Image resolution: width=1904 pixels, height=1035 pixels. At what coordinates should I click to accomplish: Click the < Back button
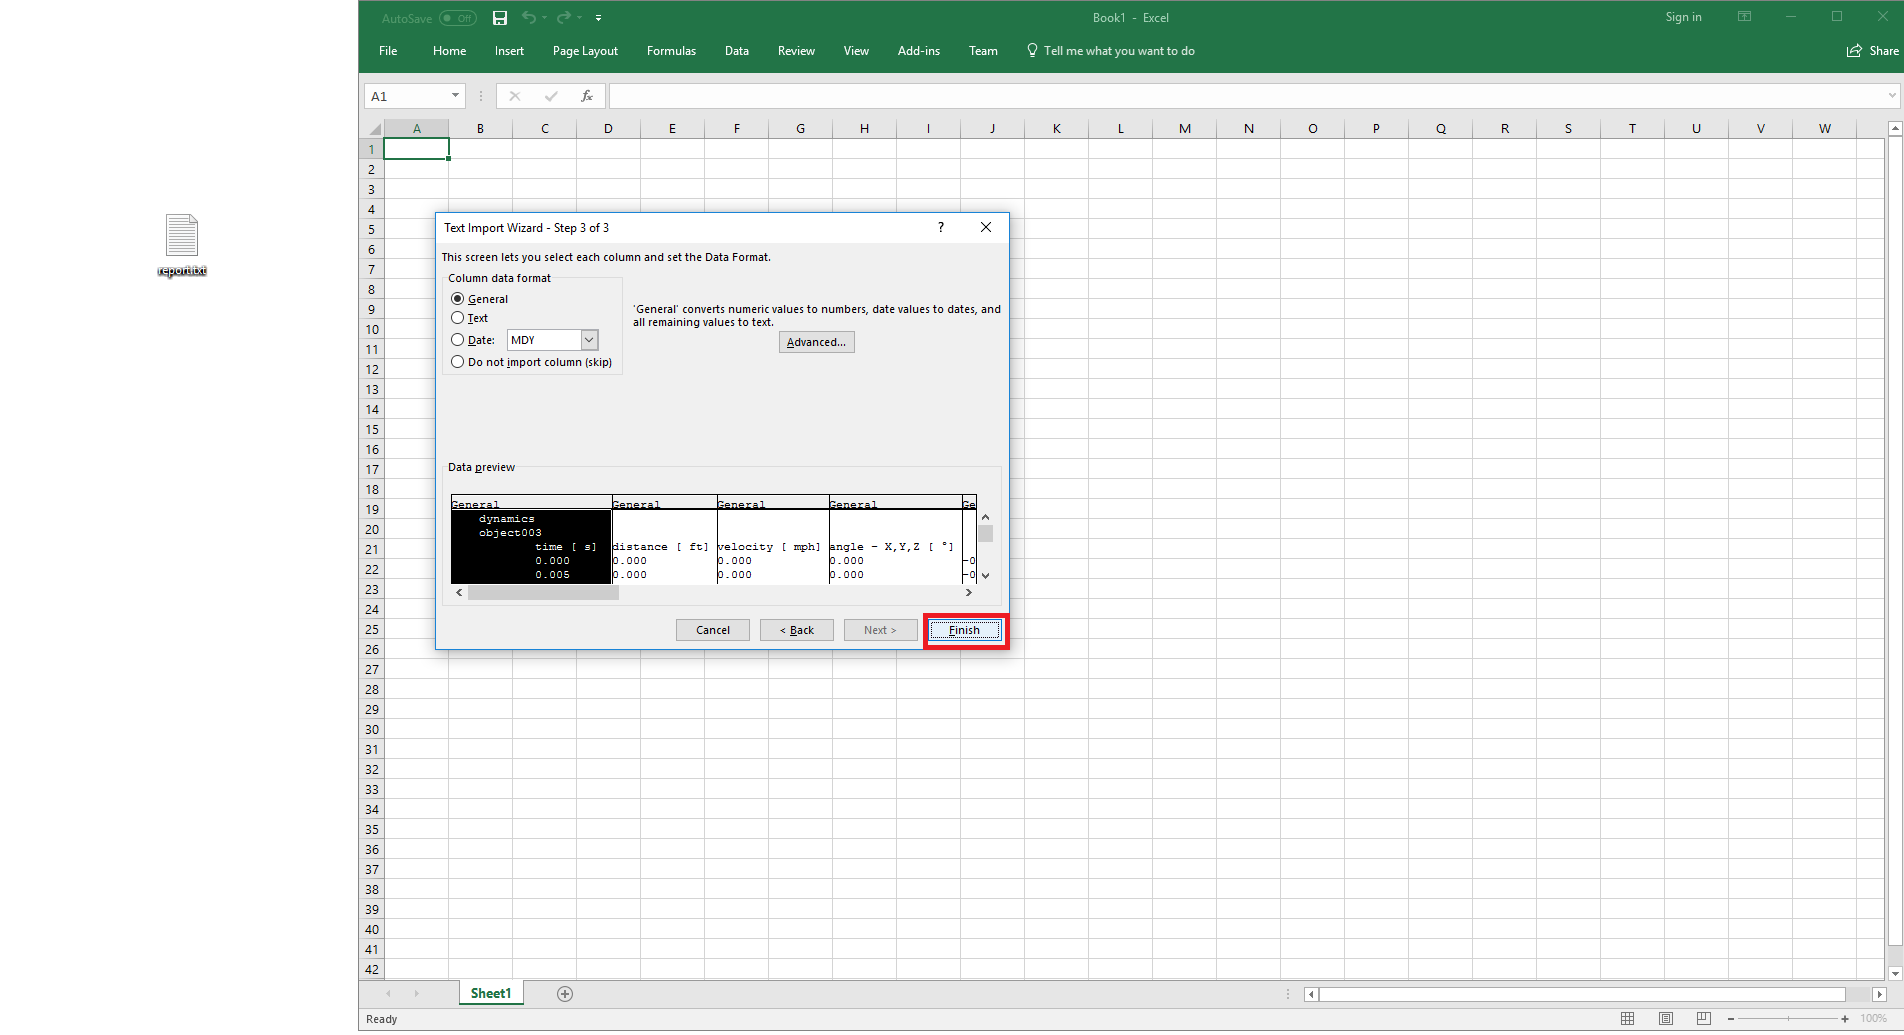click(x=797, y=630)
